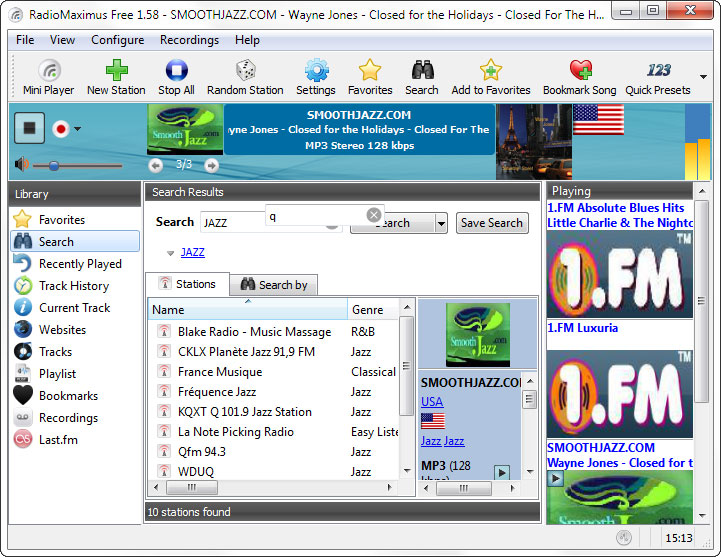Click 1.FM Absolute Blues Hits link

[x=616, y=208]
